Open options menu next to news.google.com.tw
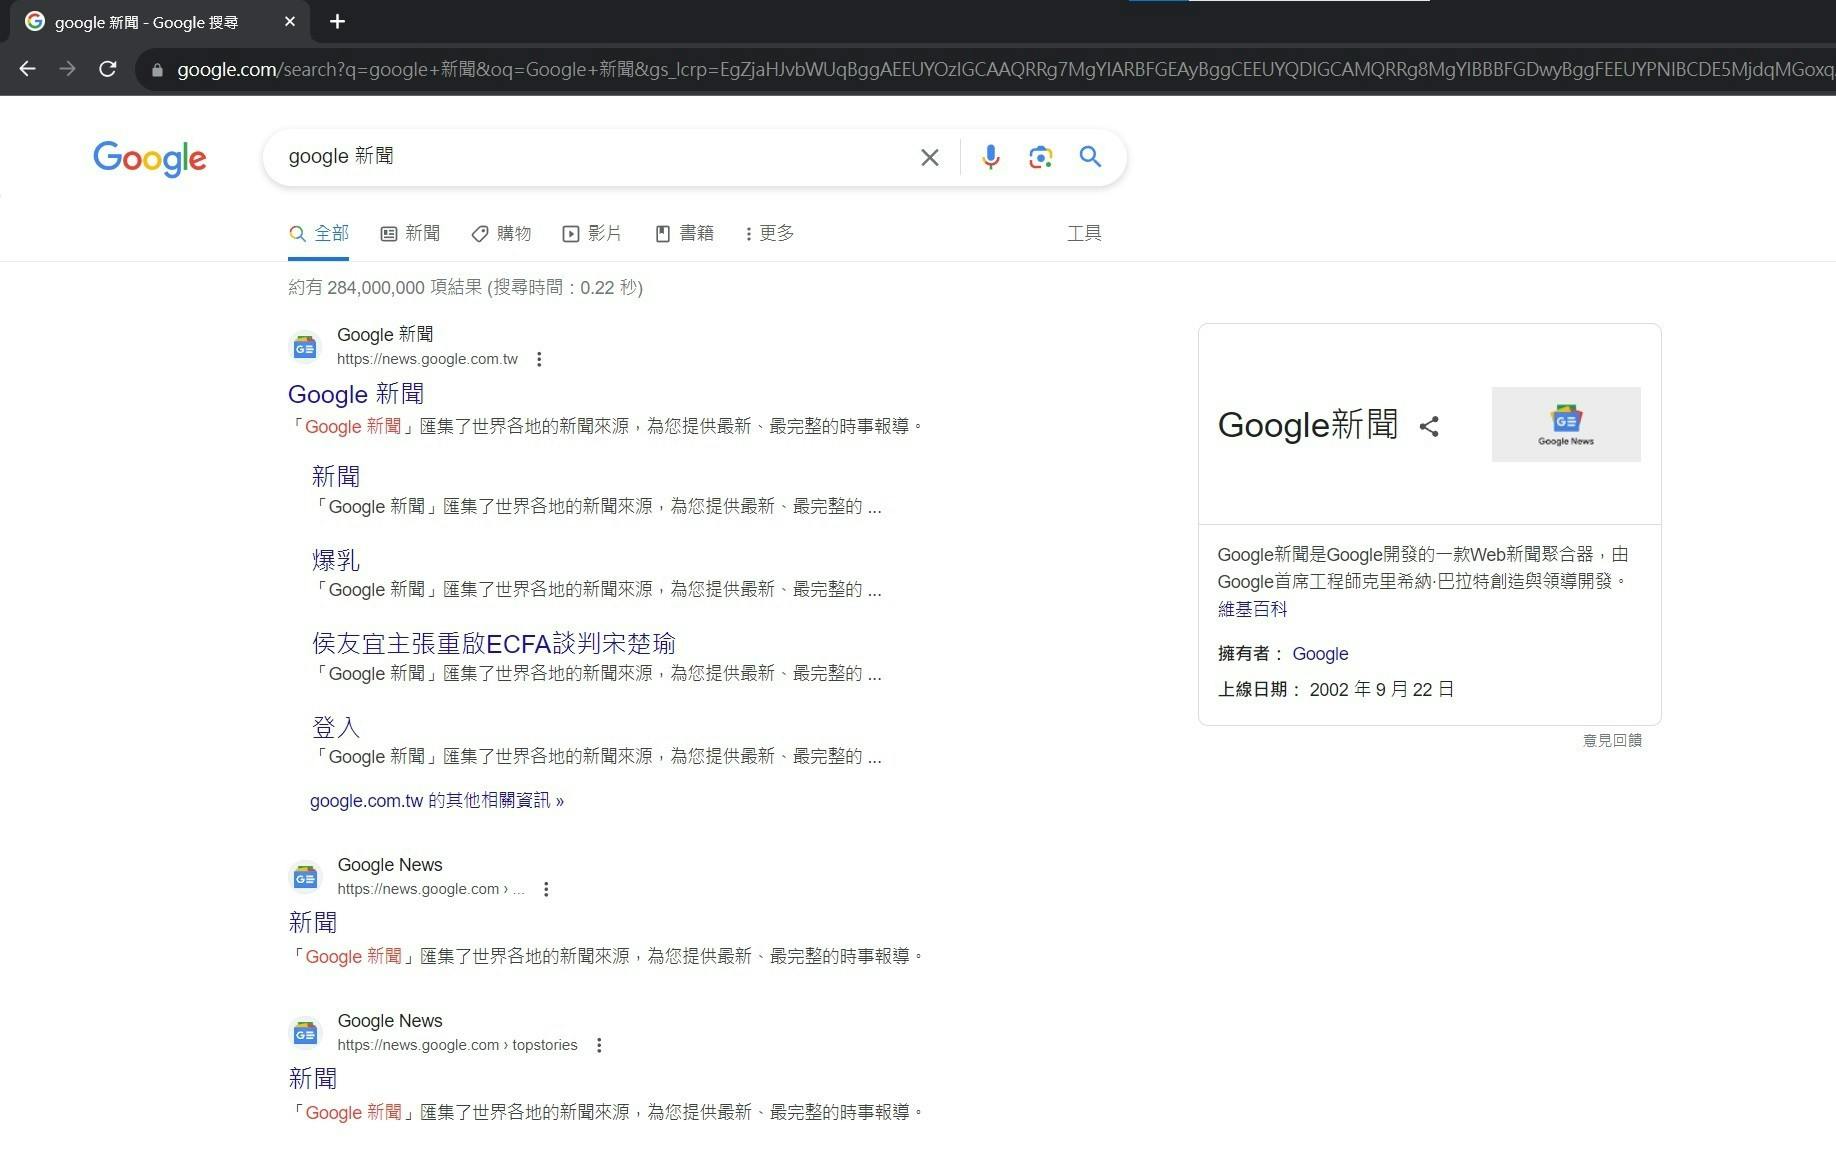This screenshot has width=1836, height=1164. (539, 359)
